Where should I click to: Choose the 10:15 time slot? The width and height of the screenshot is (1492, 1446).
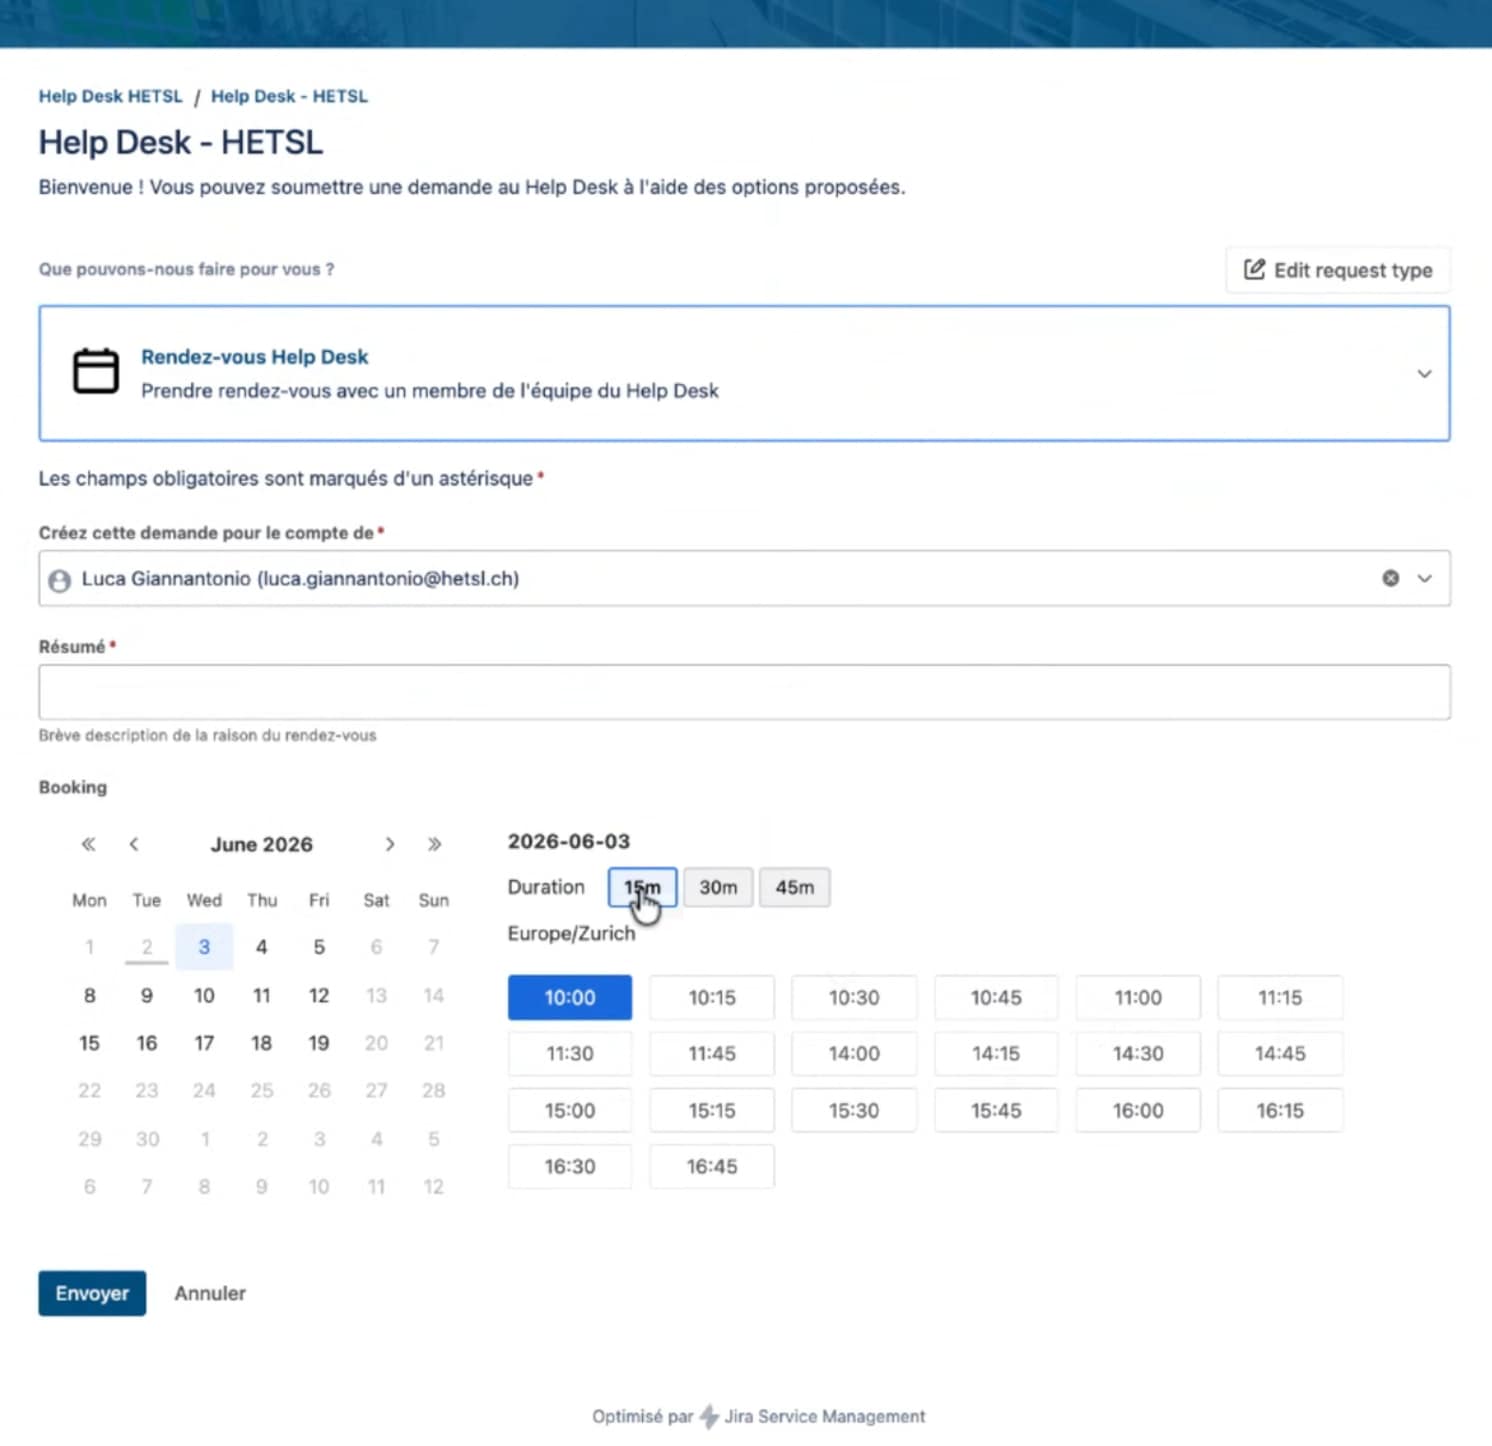(712, 997)
